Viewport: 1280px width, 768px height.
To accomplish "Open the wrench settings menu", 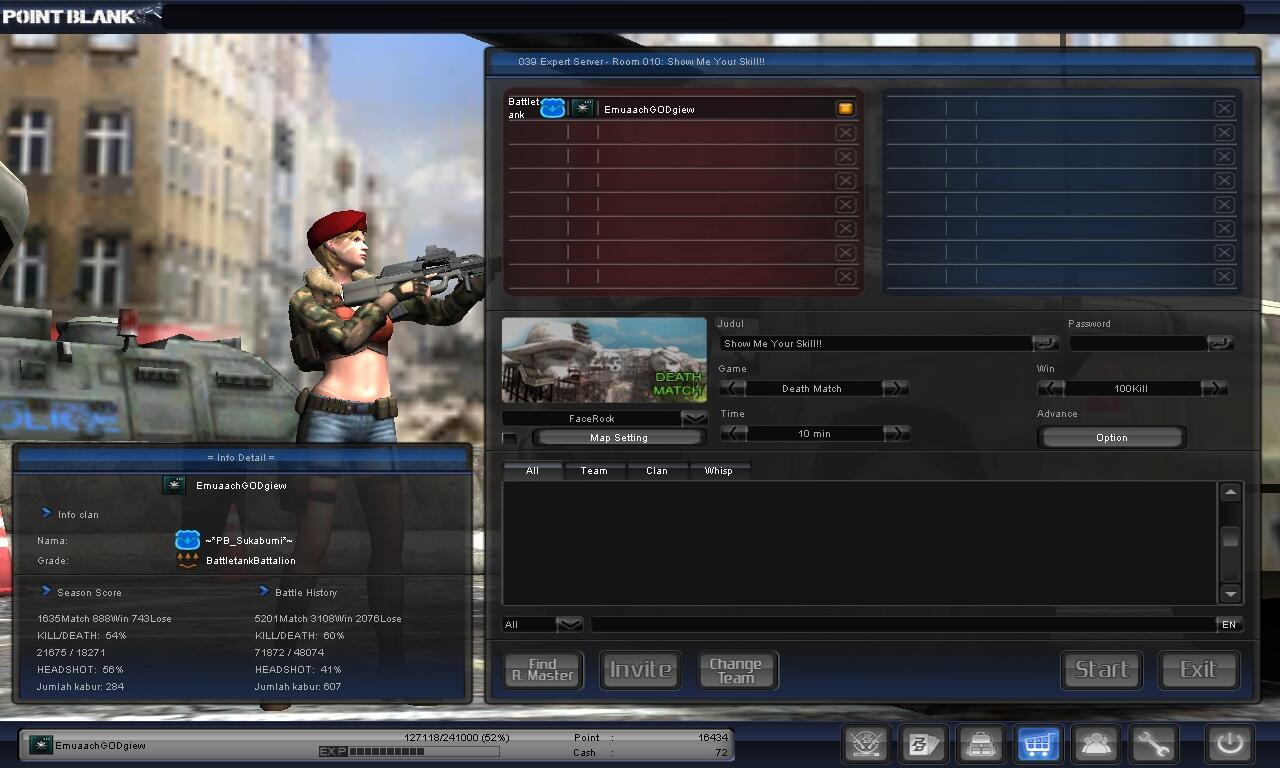I will 1152,744.
